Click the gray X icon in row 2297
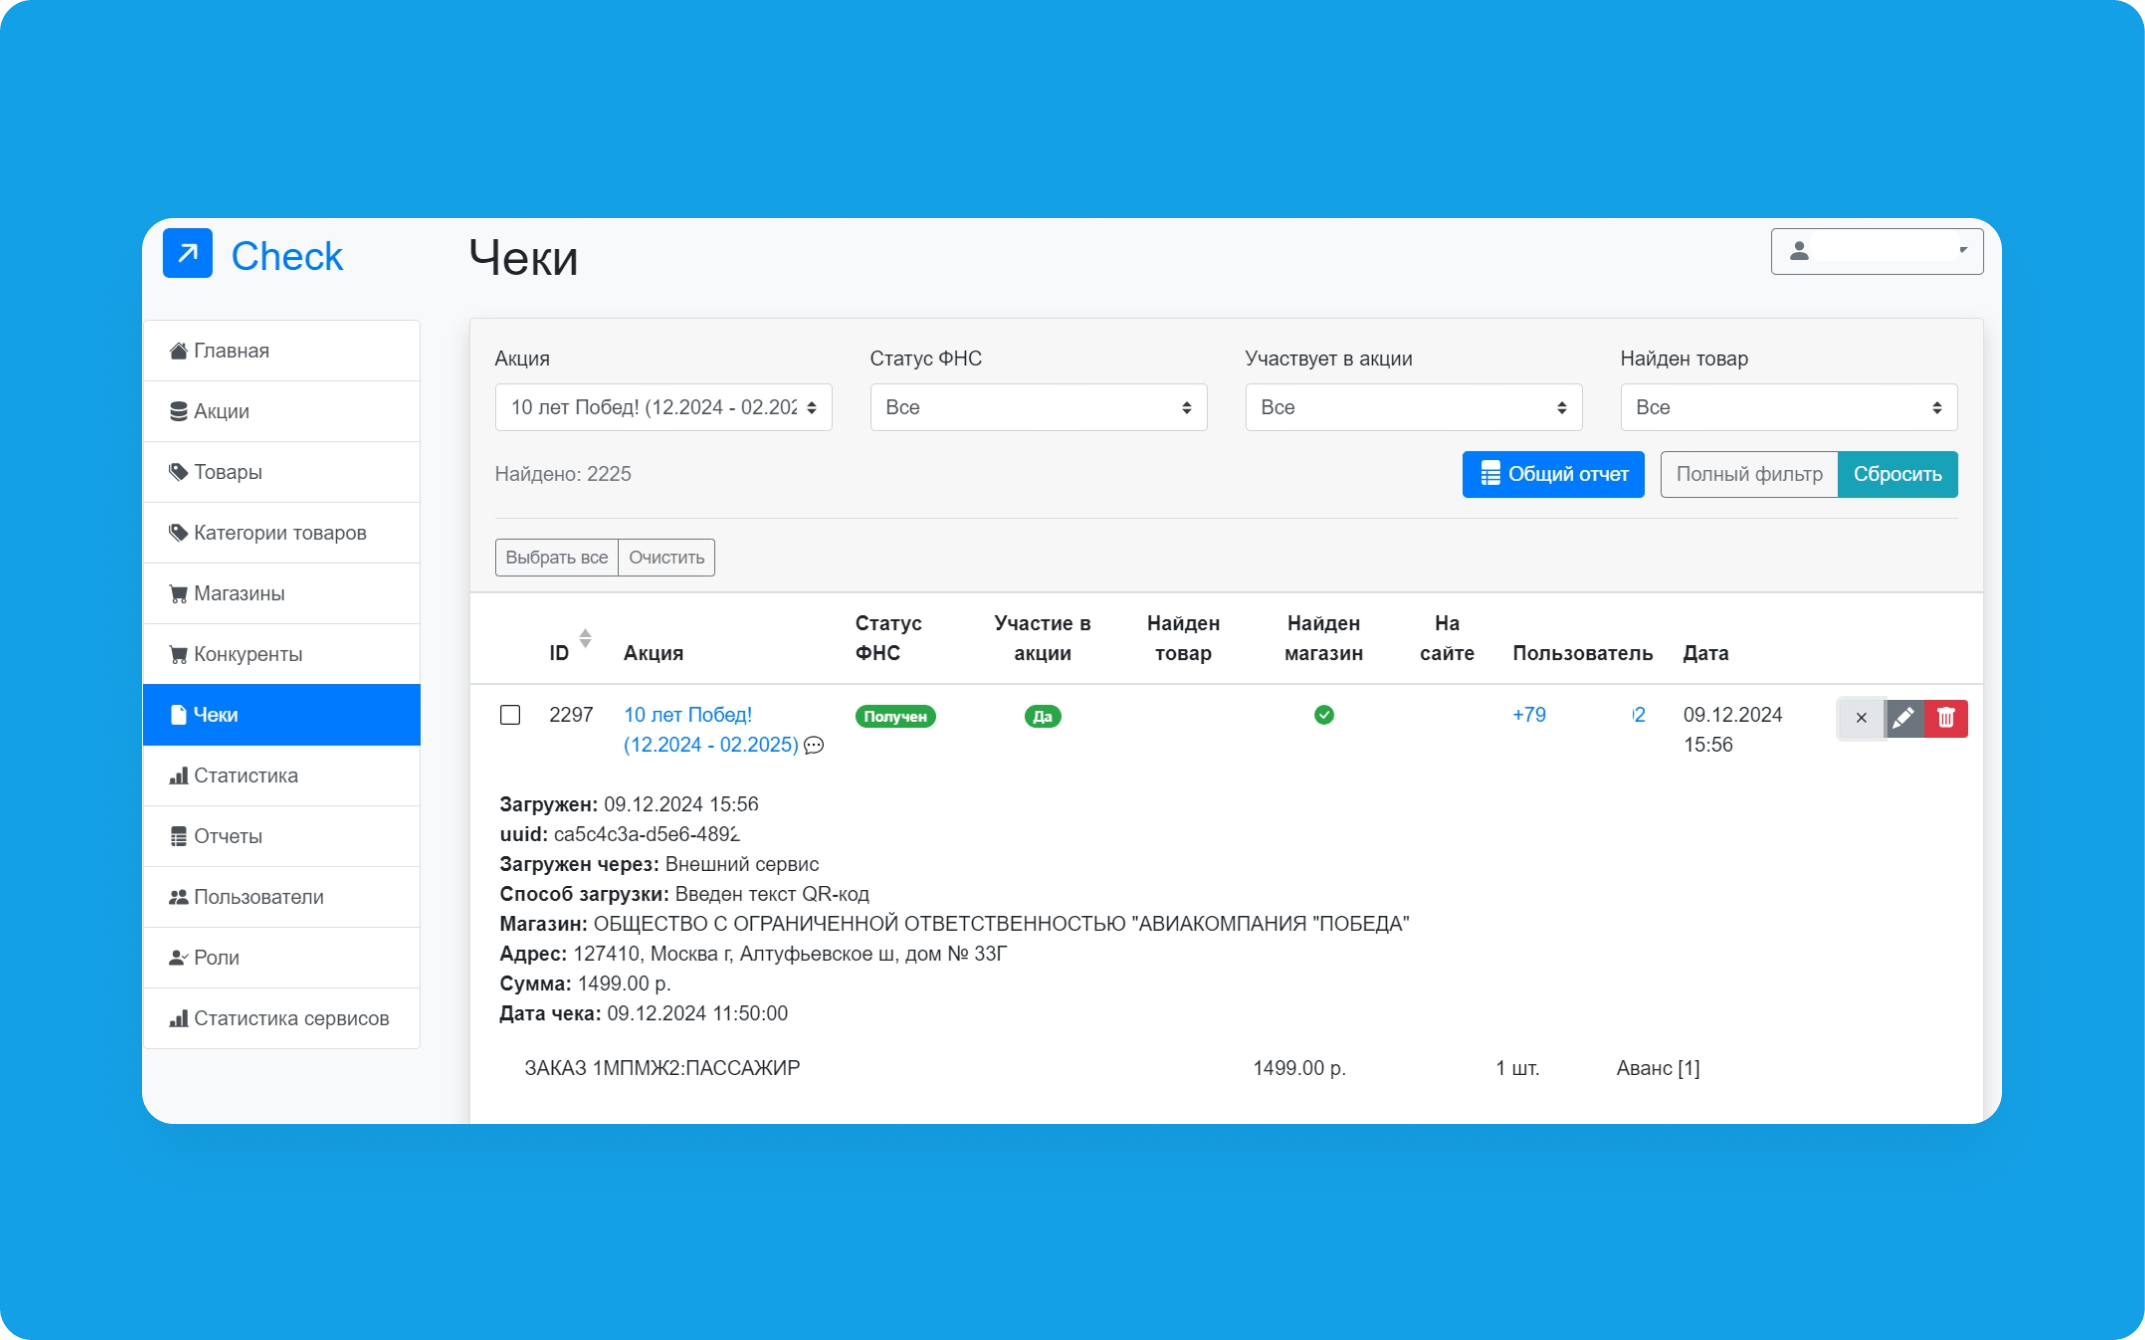The height and width of the screenshot is (1340, 2145). (1860, 718)
